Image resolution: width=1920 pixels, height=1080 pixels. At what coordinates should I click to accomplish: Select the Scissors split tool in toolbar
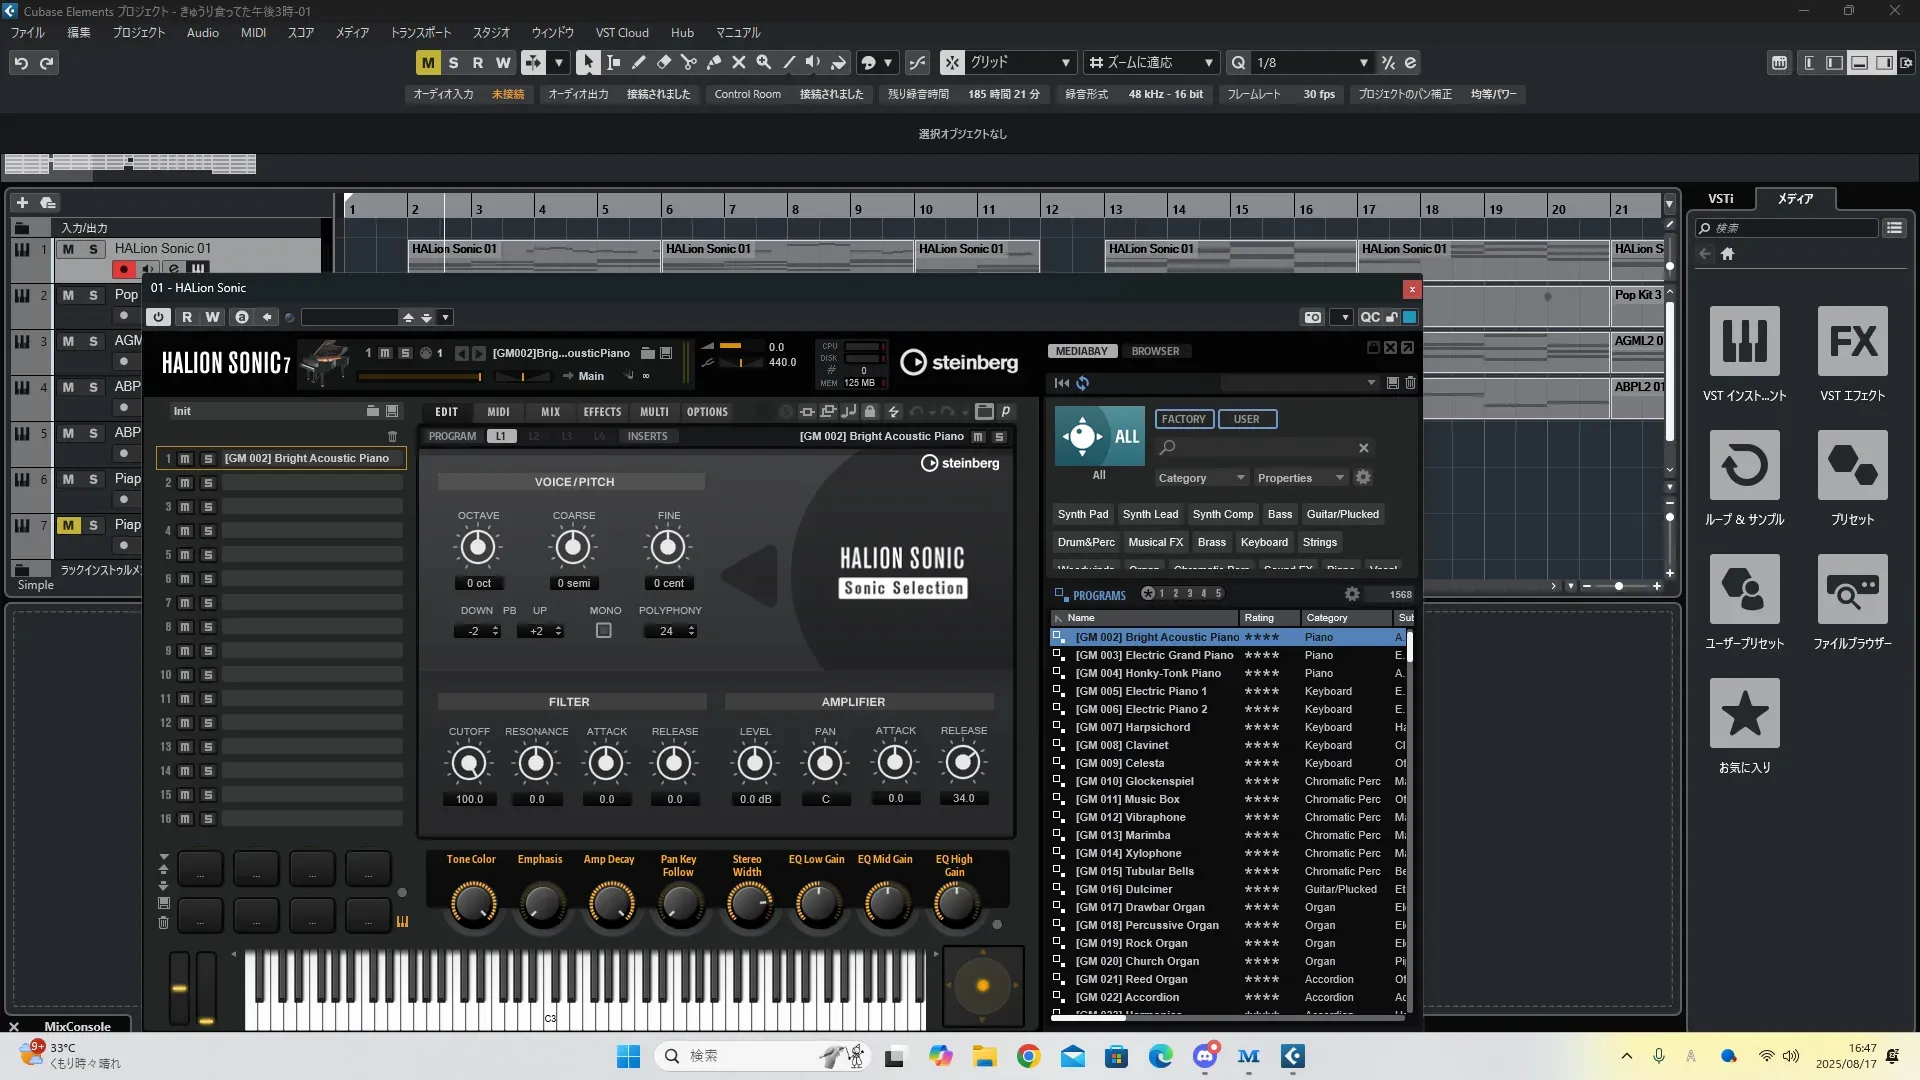coord(688,62)
